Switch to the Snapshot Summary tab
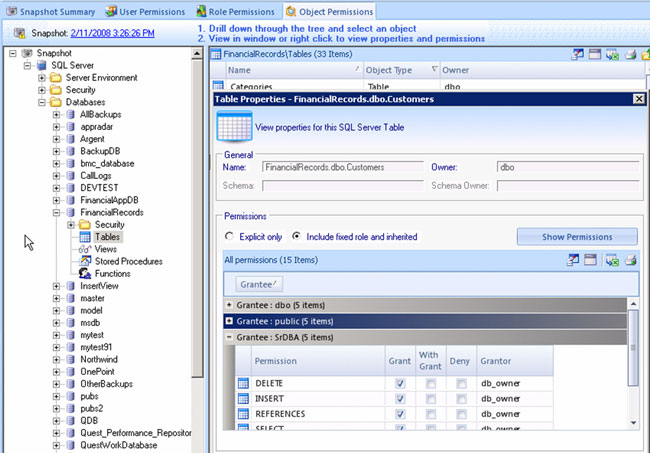 51,12
